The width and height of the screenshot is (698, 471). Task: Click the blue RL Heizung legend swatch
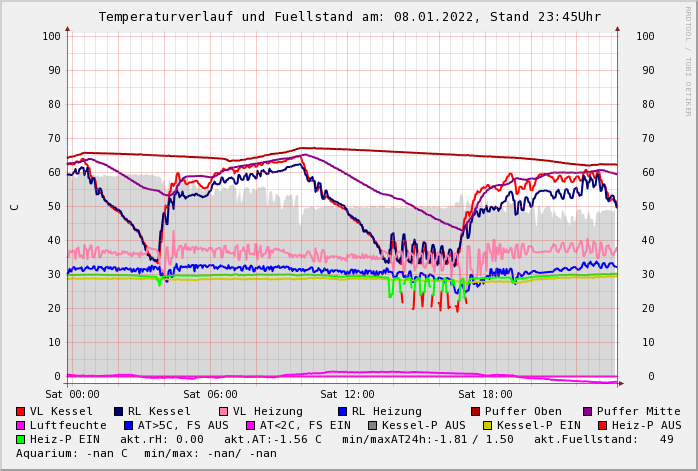[x=342, y=411]
